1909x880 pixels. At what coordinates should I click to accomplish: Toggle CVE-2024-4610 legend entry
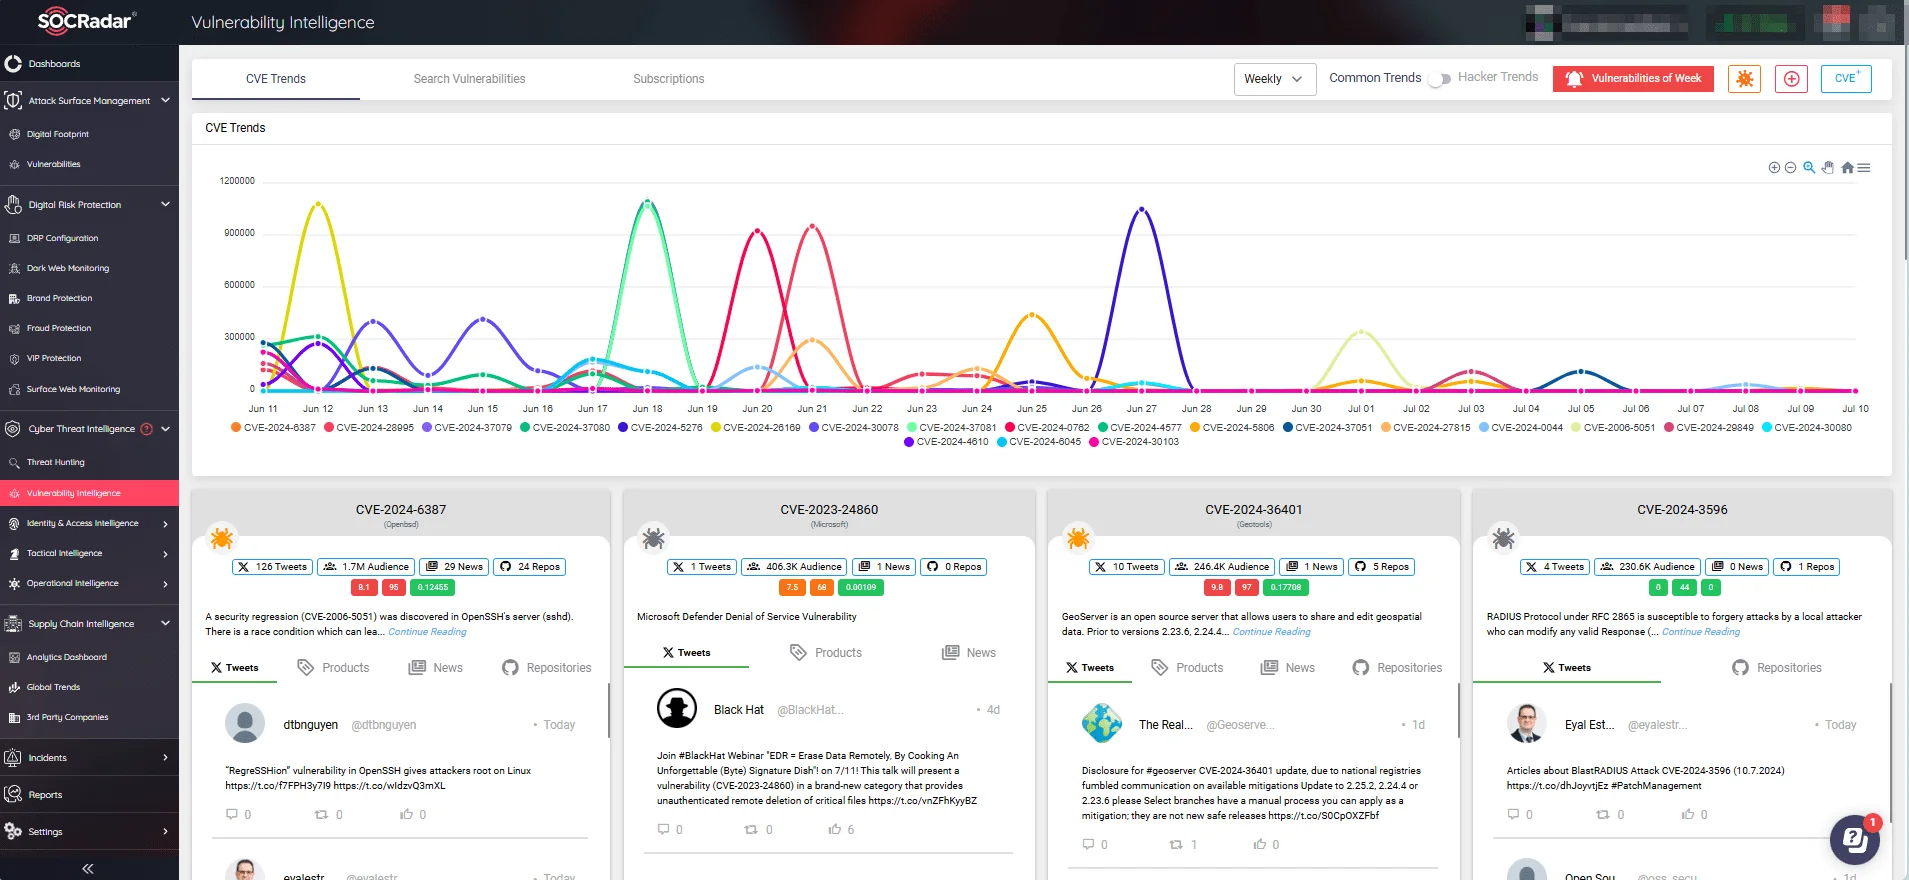(x=946, y=441)
